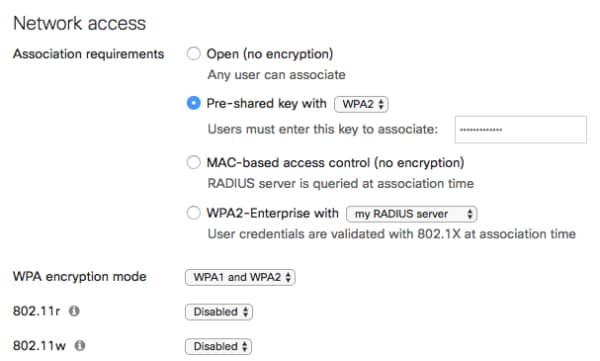Image resolution: width=600 pixels, height=361 pixels.
Task: Open the 802.11r Disabled dropdown
Action: coord(219,312)
